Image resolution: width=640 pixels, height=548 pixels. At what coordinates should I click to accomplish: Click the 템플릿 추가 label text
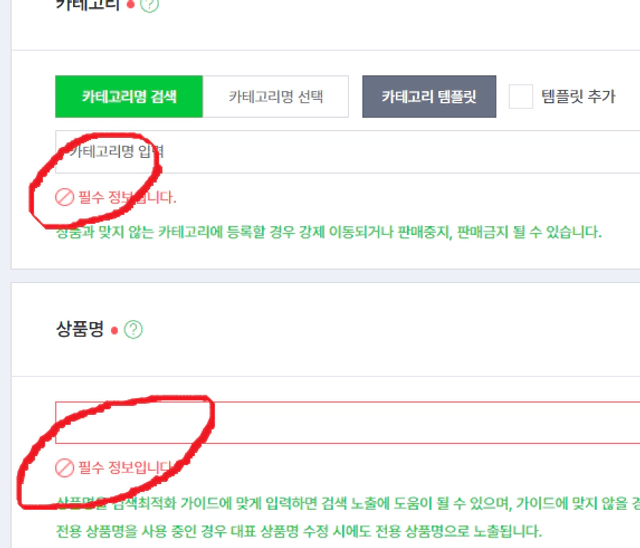pos(578,97)
